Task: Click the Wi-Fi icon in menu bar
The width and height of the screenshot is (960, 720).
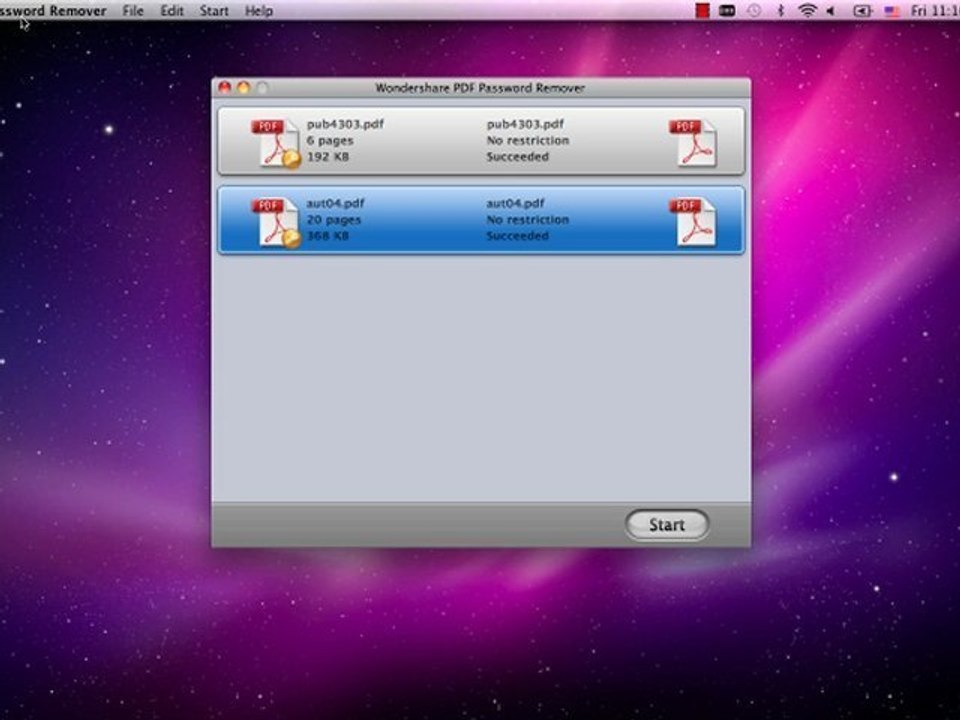Action: tap(808, 10)
